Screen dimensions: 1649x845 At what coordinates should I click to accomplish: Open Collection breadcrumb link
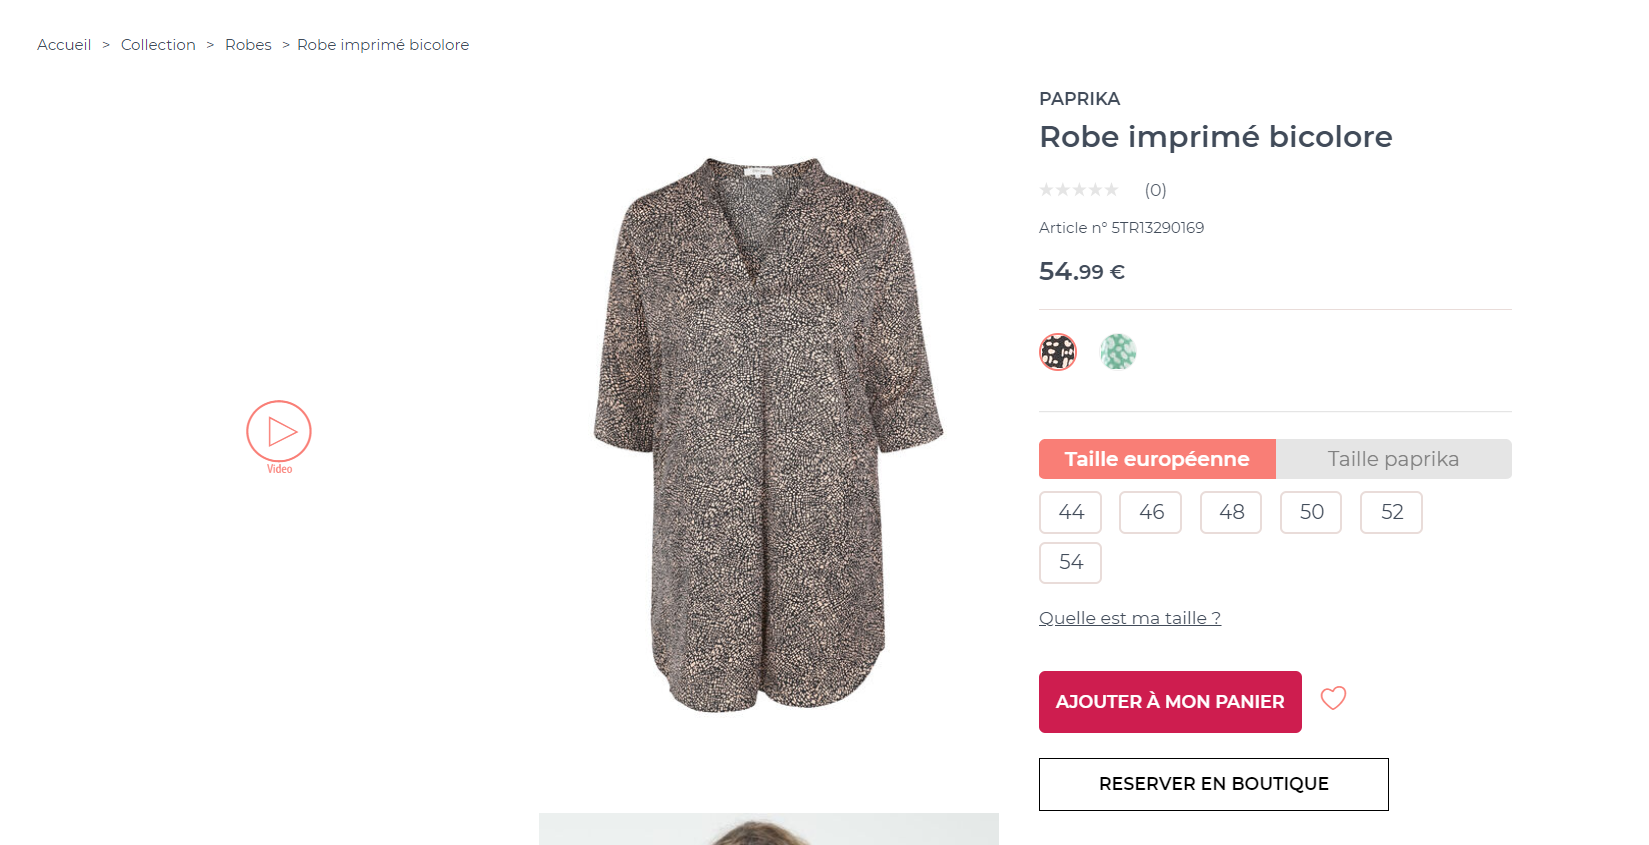point(158,45)
